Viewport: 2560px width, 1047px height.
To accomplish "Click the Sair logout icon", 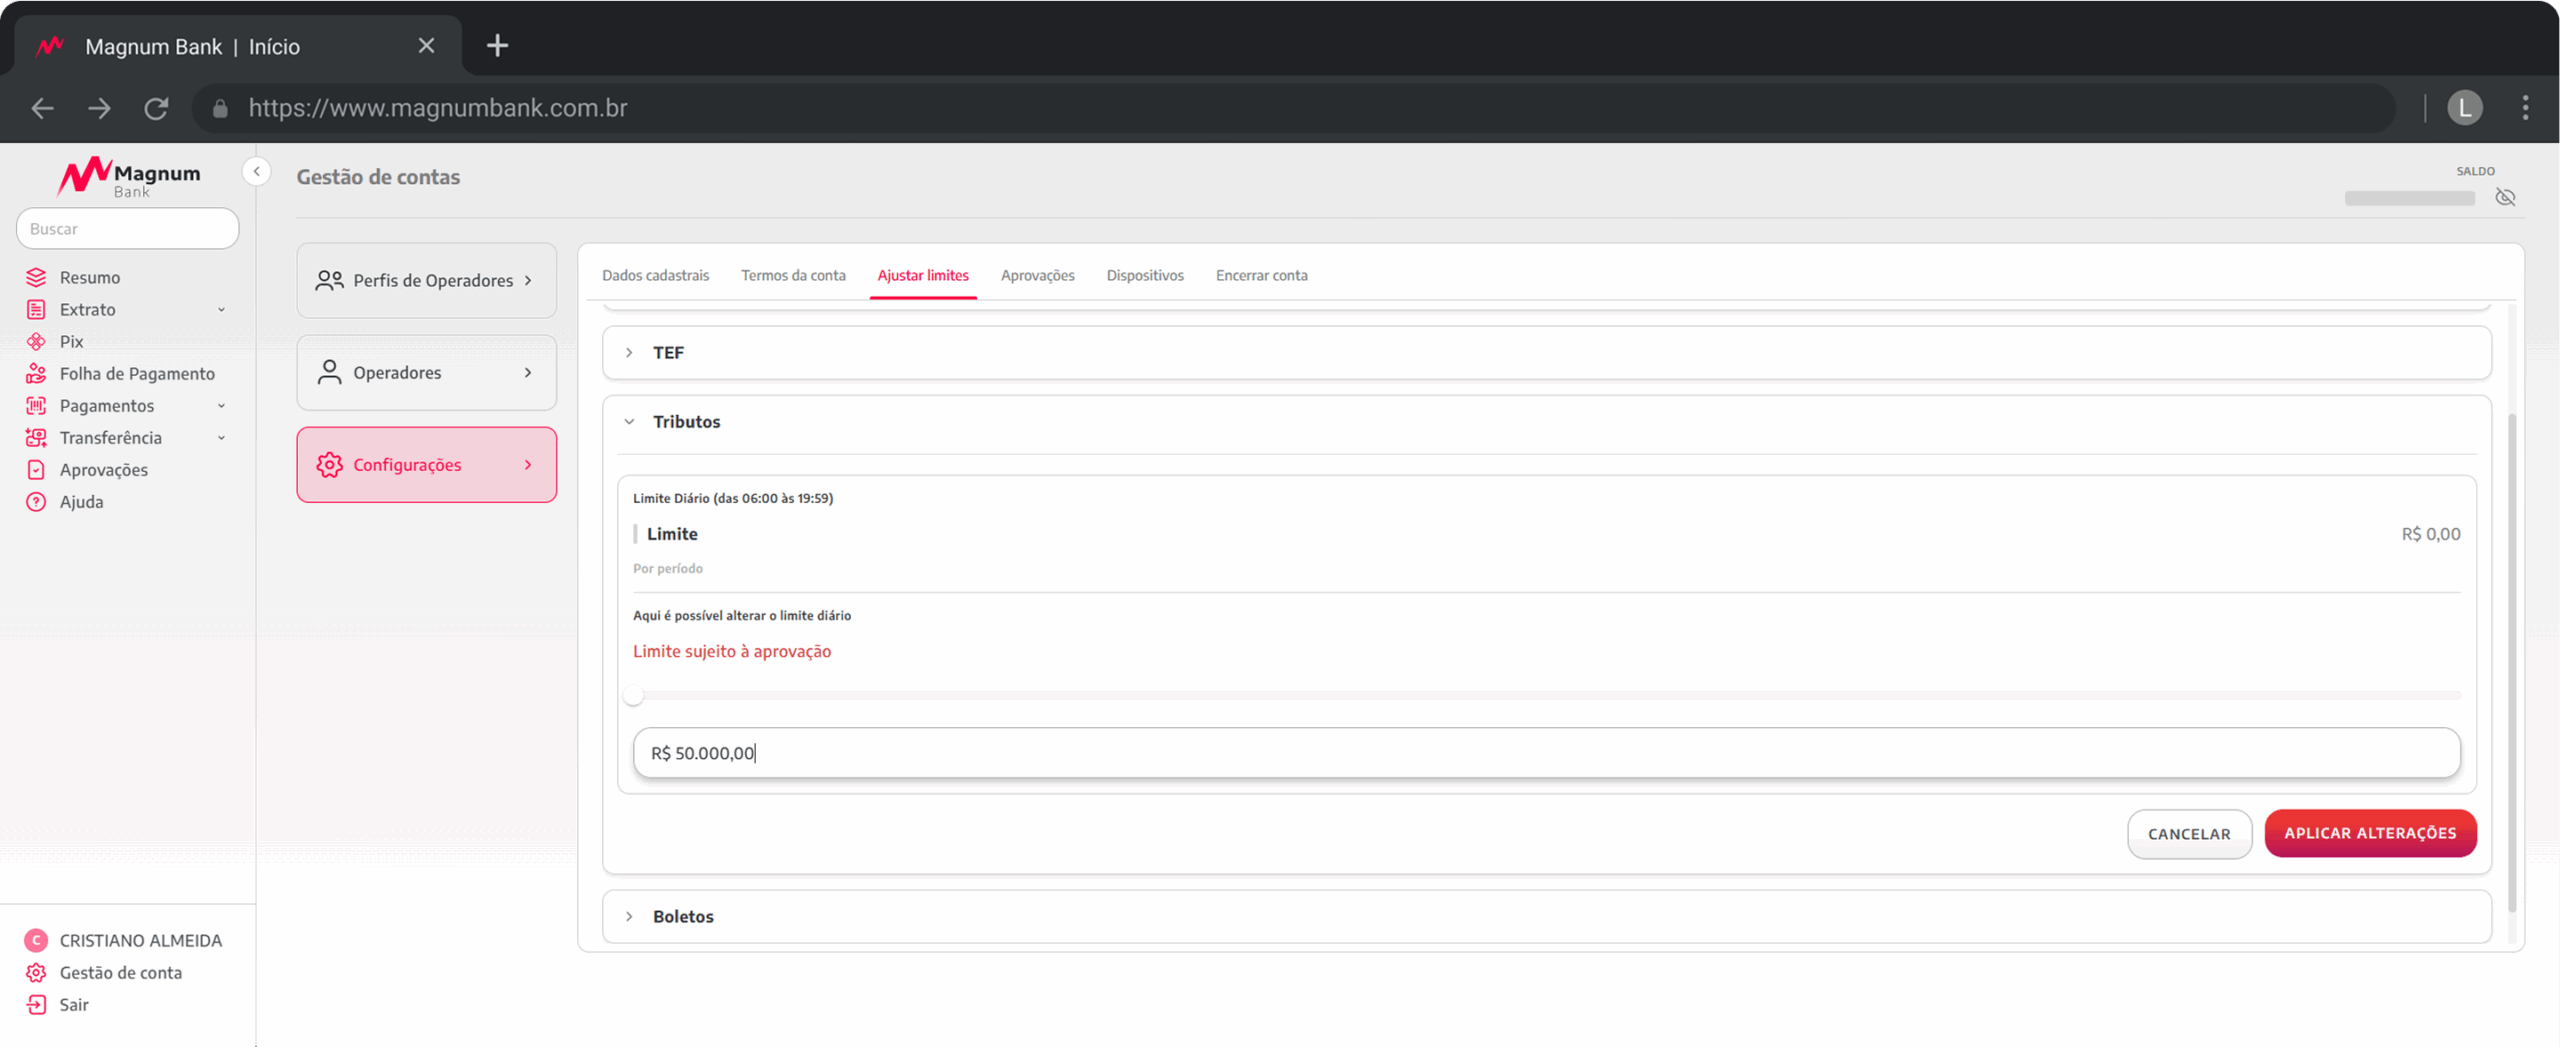I will [36, 1004].
